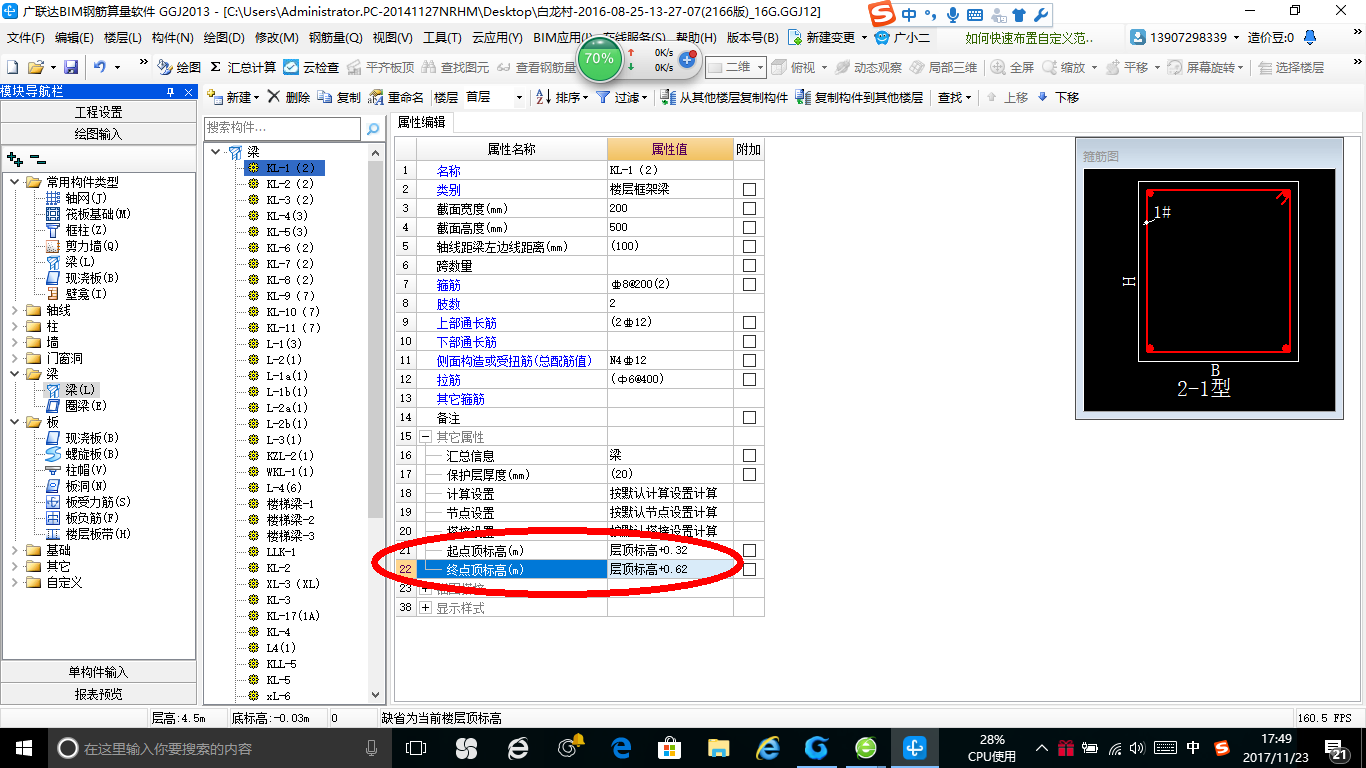Open the 如何快速布置自定义范 help link
The width and height of the screenshot is (1366, 768).
(x=1029, y=37)
